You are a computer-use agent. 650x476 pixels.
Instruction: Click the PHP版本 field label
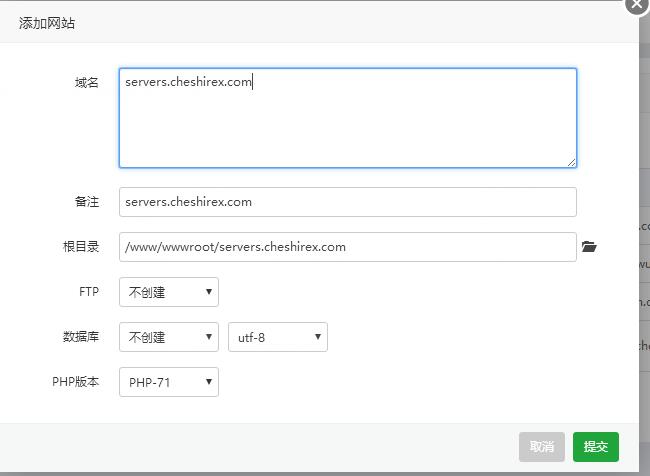[x=76, y=382]
